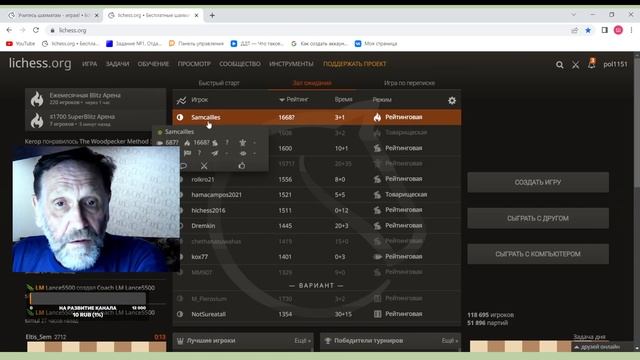Open lobby filter gear settings

click(x=452, y=100)
